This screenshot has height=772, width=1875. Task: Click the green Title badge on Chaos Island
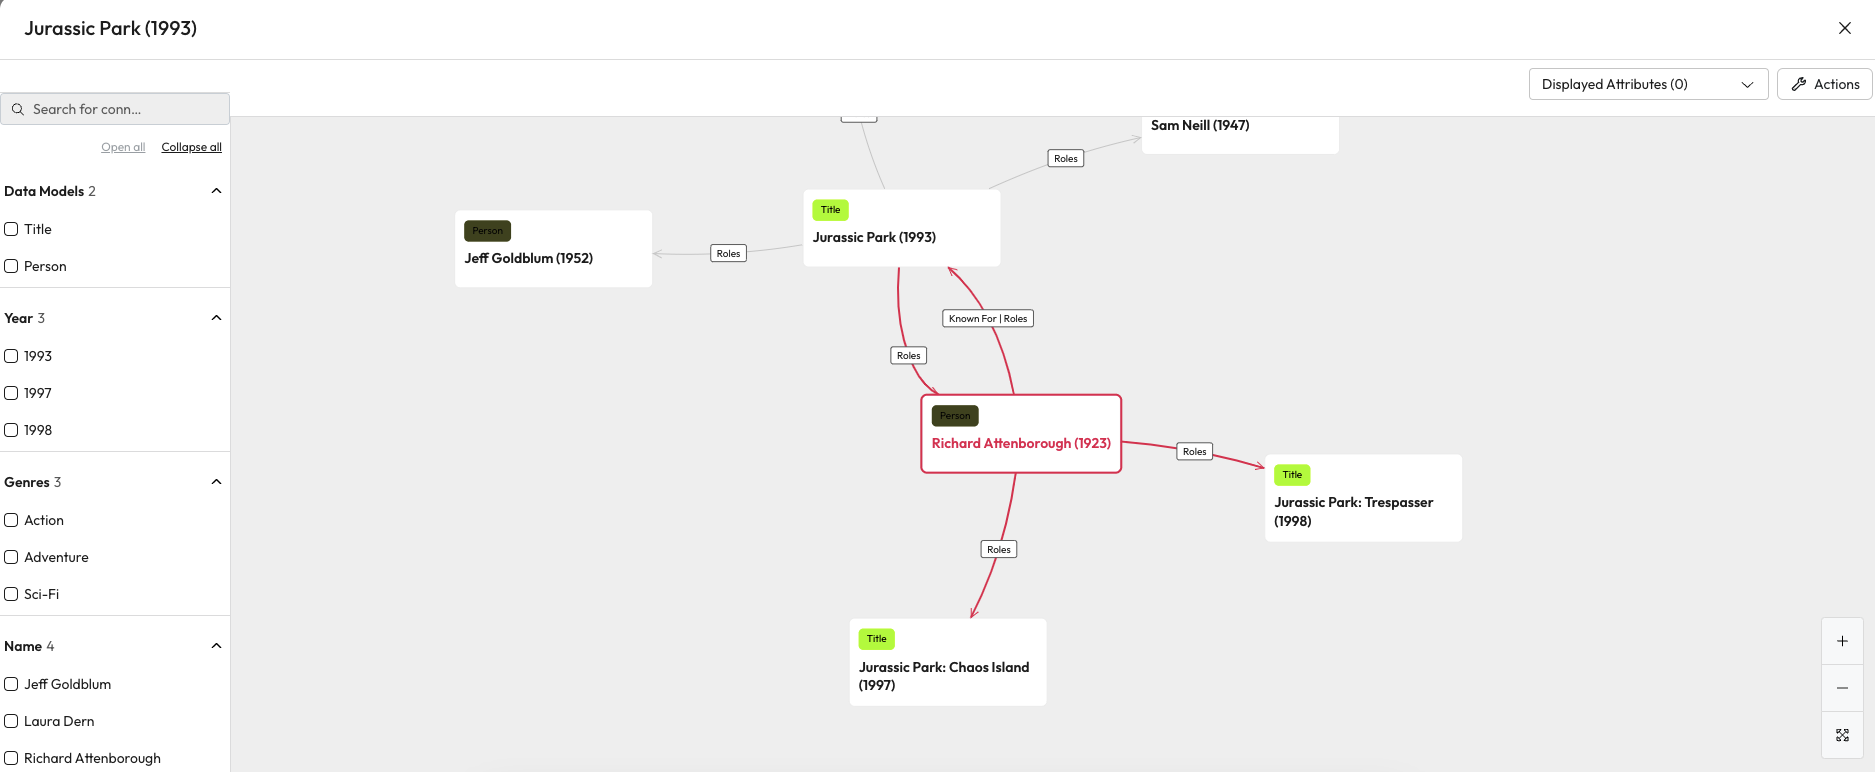876,639
